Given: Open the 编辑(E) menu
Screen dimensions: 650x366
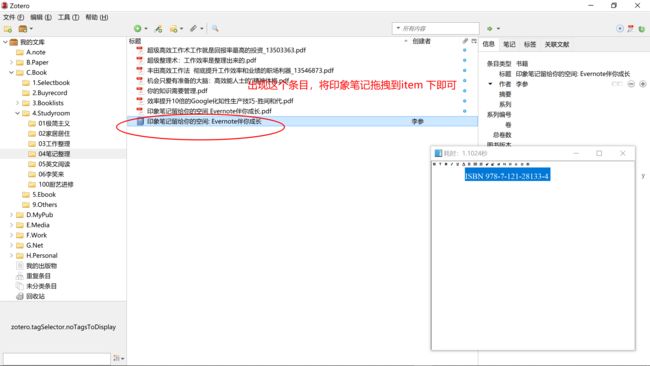Looking at the screenshot, I should (41, 17).
